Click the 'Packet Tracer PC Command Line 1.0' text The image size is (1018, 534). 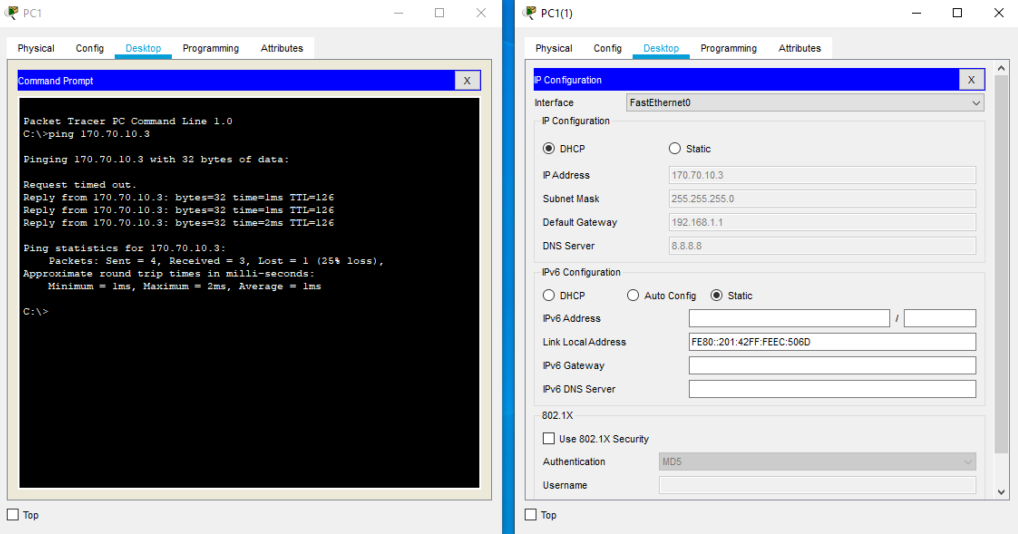(x=127, y=121)
